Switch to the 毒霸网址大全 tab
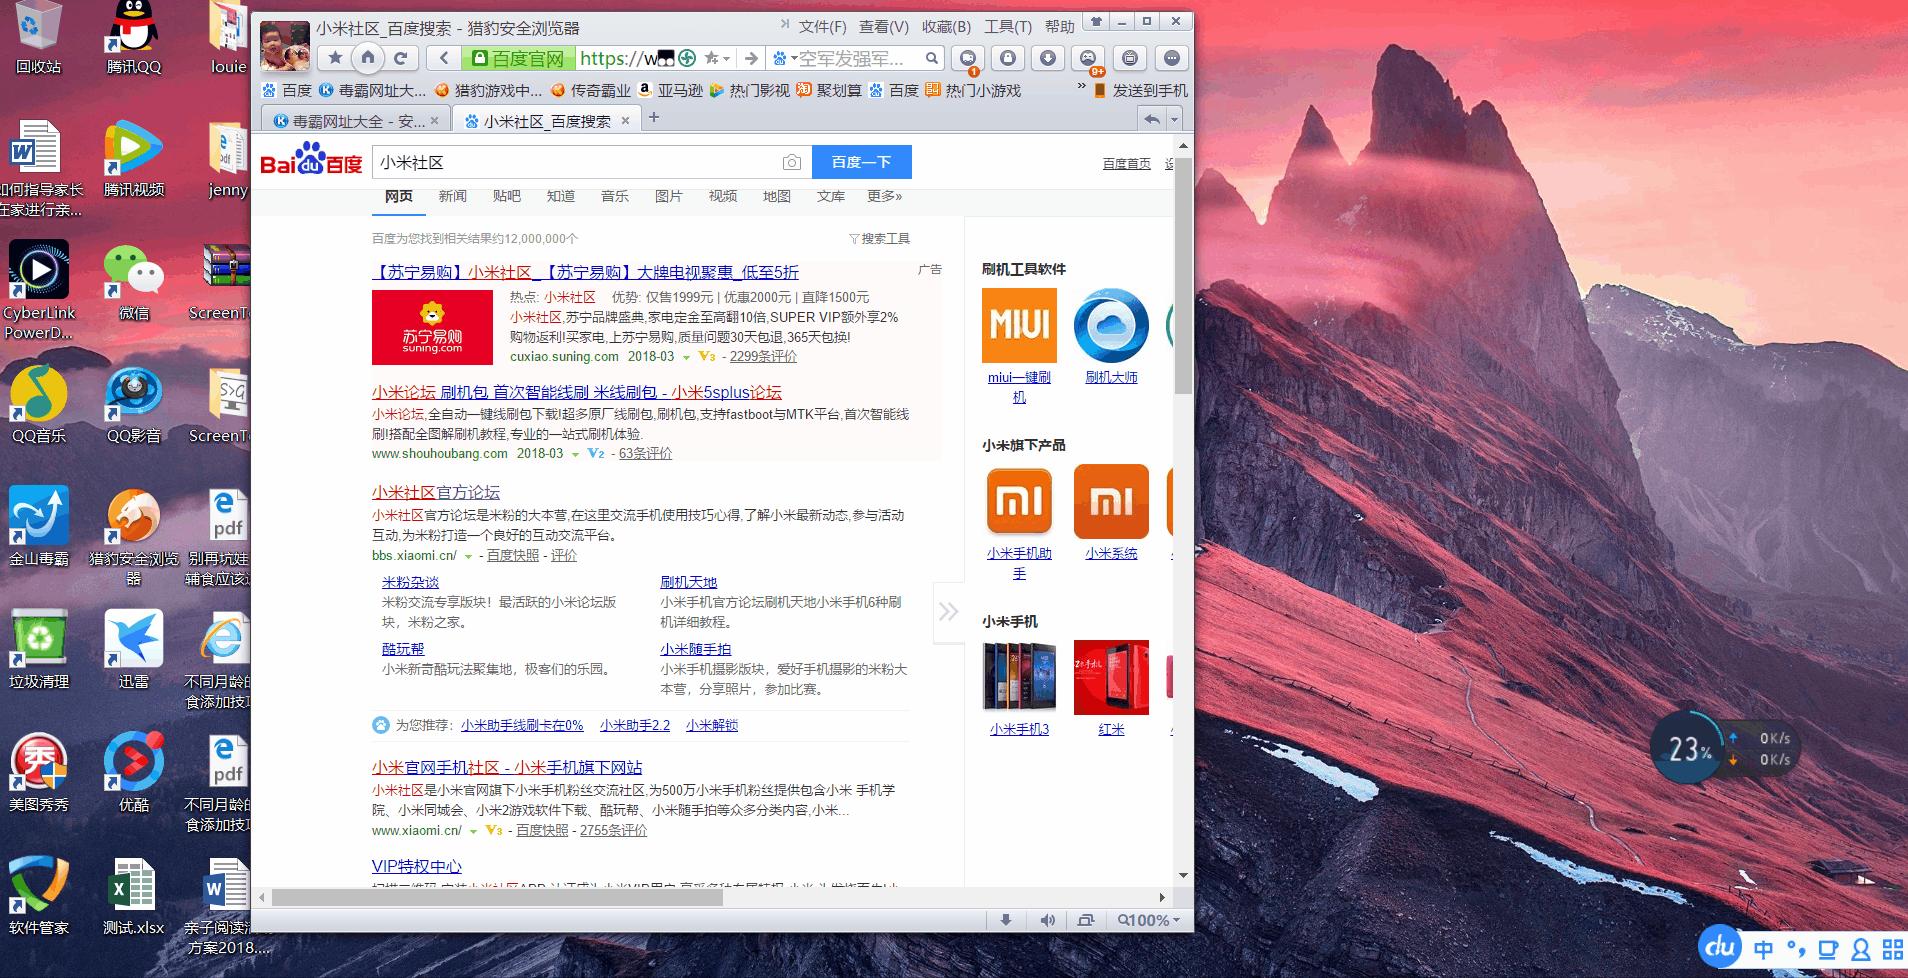 [x=358, y=120]
